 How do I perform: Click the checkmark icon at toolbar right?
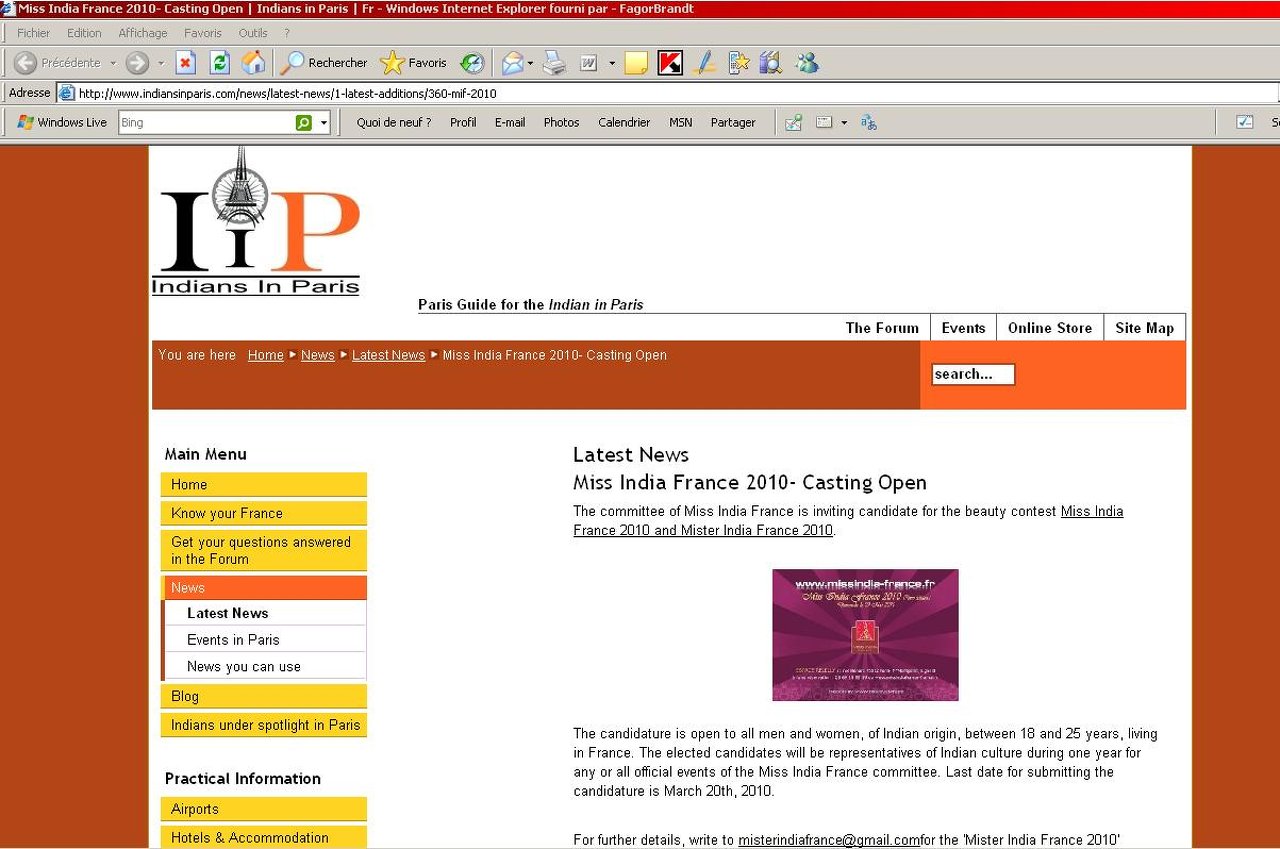[1245, 122]
